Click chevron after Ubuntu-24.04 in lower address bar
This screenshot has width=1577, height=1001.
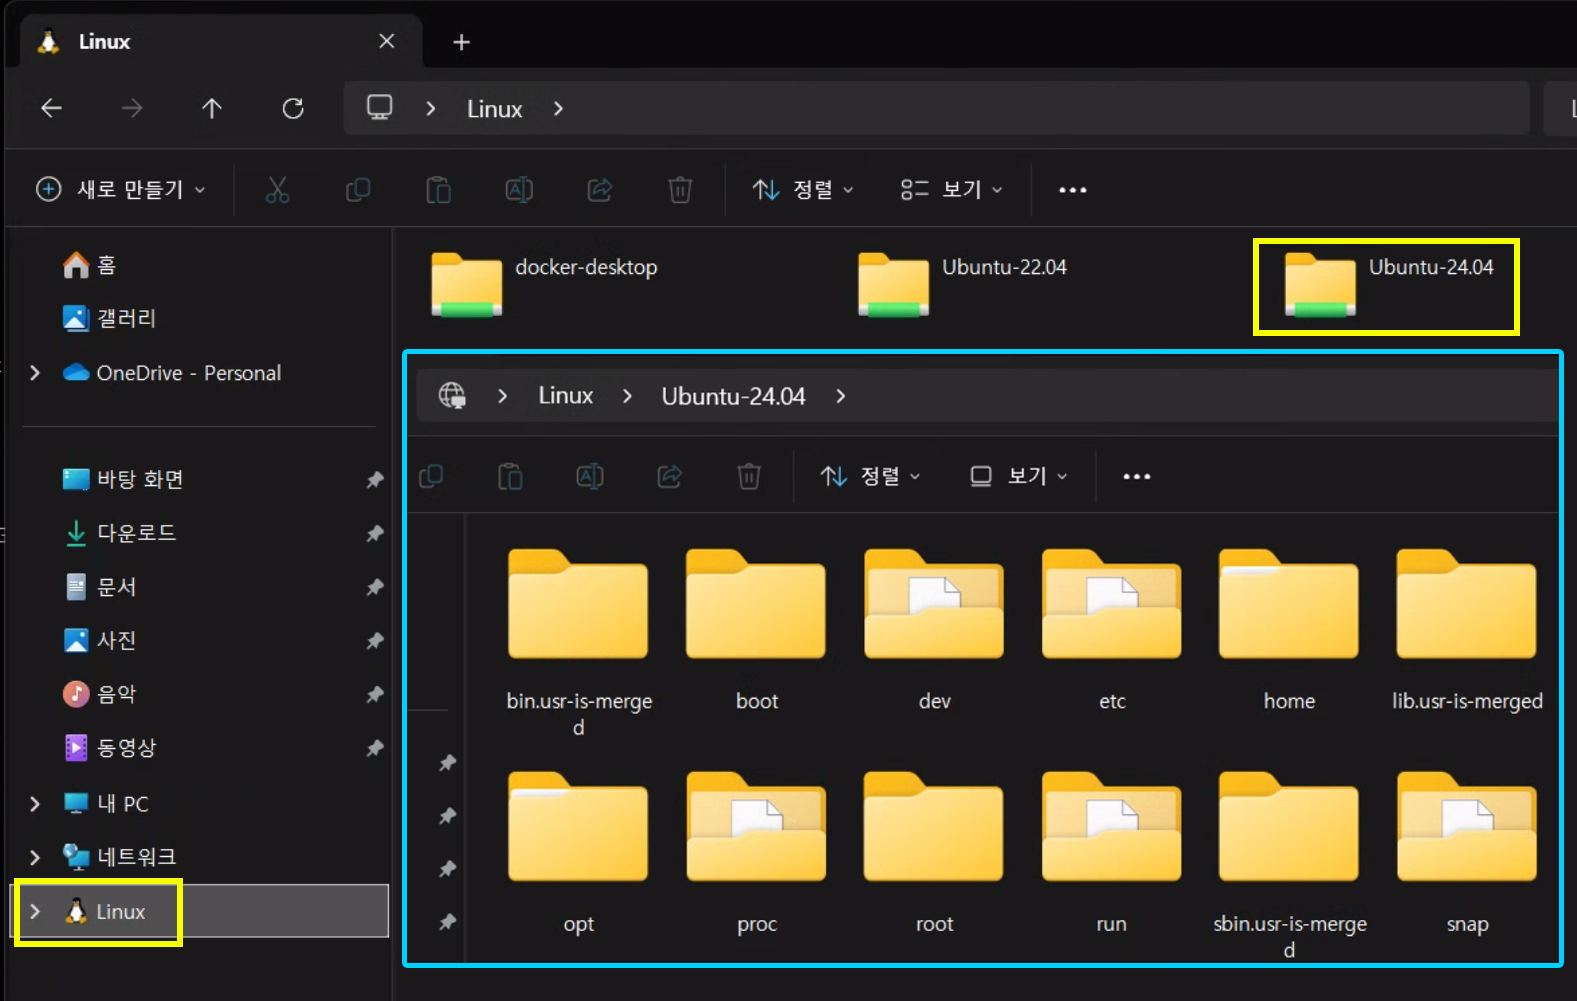coord(841,396)
